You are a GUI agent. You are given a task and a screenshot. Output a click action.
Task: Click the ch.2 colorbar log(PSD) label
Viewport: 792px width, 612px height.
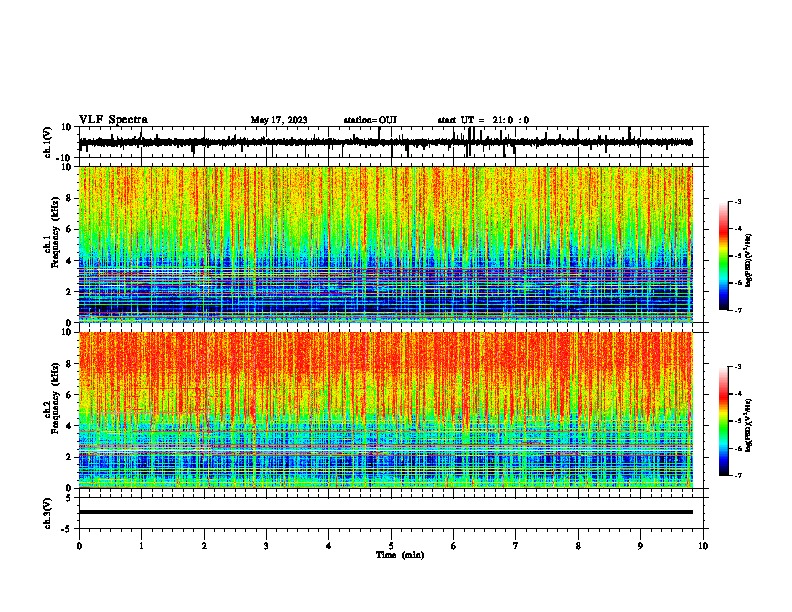748,425
